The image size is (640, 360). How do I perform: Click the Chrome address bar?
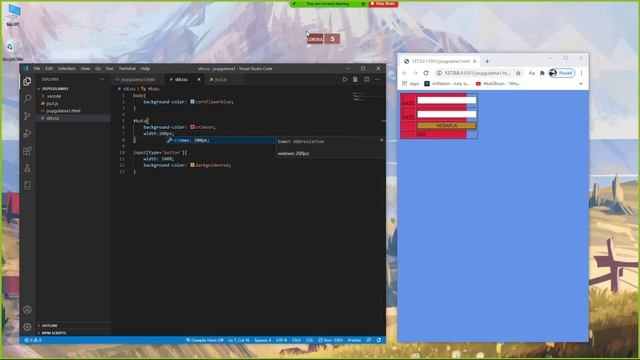[x=477, y=73]
